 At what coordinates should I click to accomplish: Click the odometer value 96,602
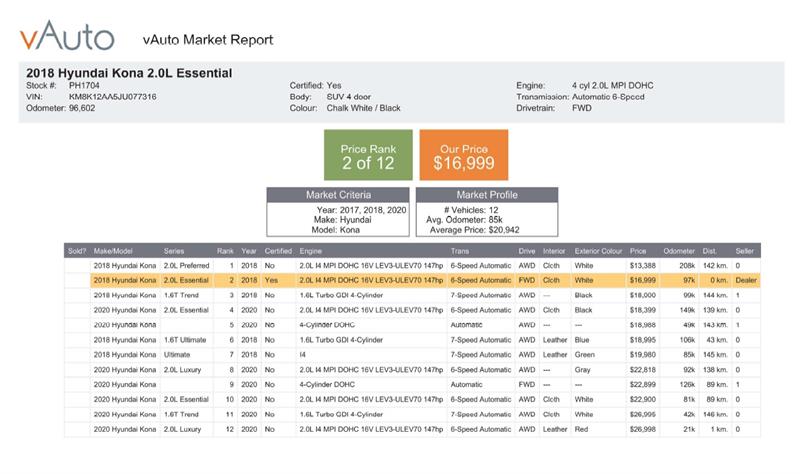point(82,108)
